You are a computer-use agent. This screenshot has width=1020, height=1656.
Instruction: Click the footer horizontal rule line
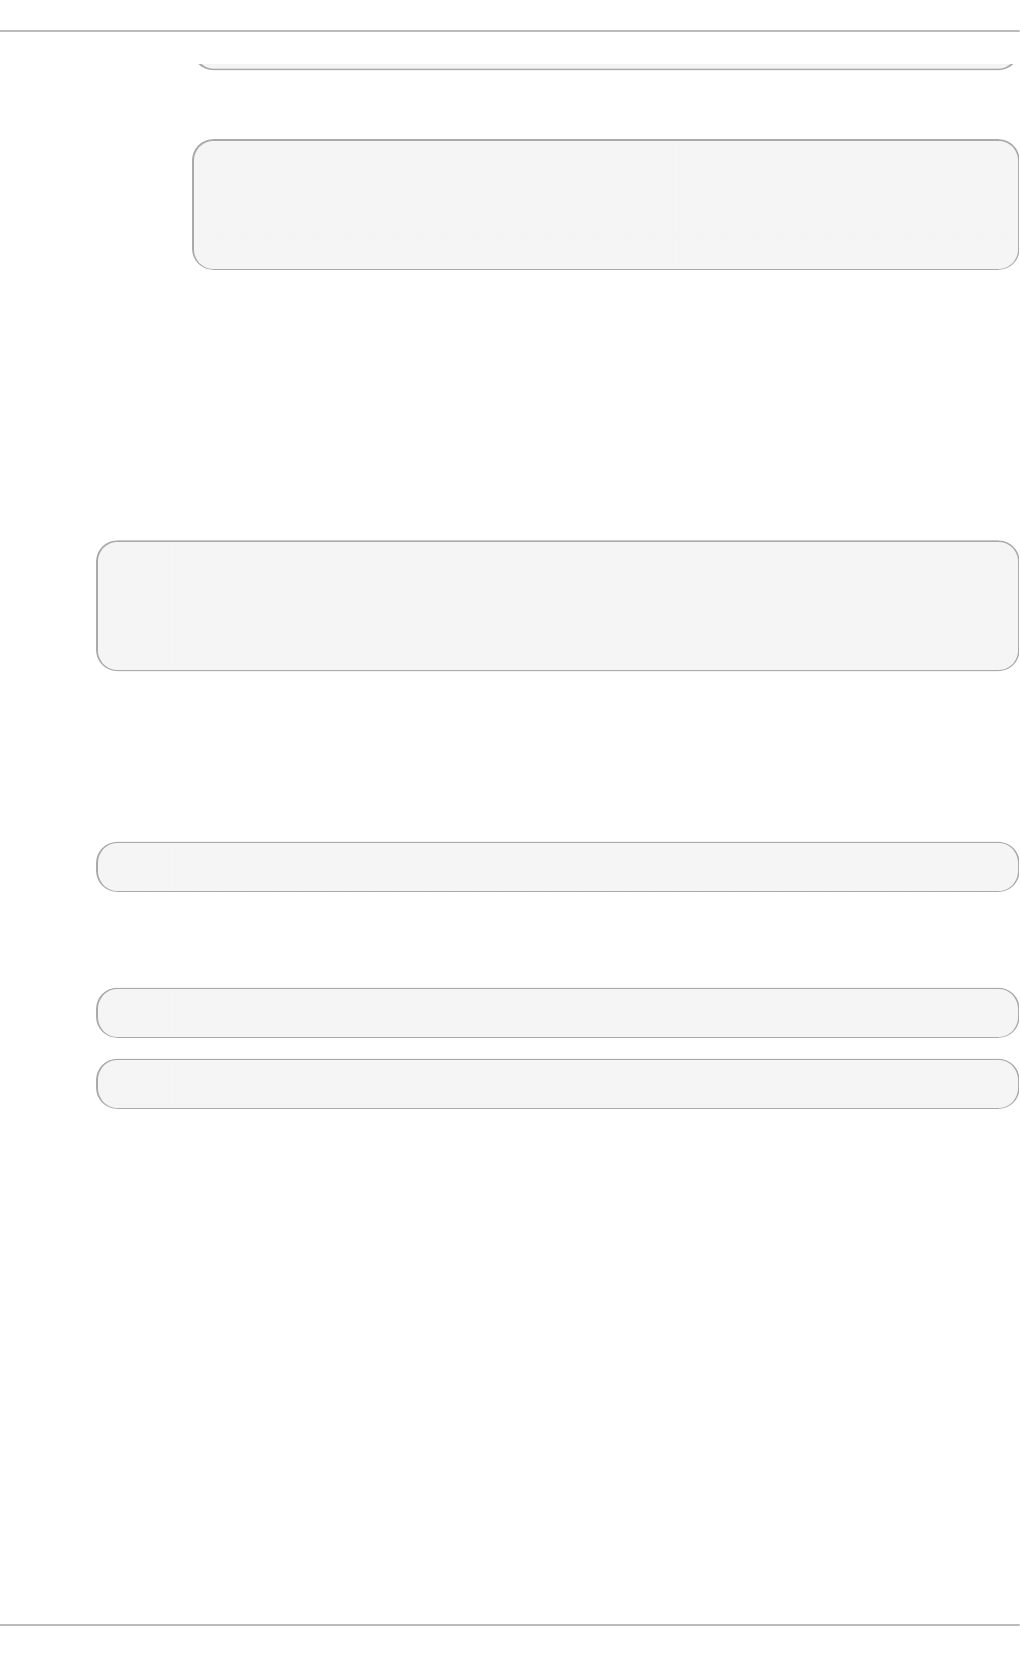[510, 1625]
